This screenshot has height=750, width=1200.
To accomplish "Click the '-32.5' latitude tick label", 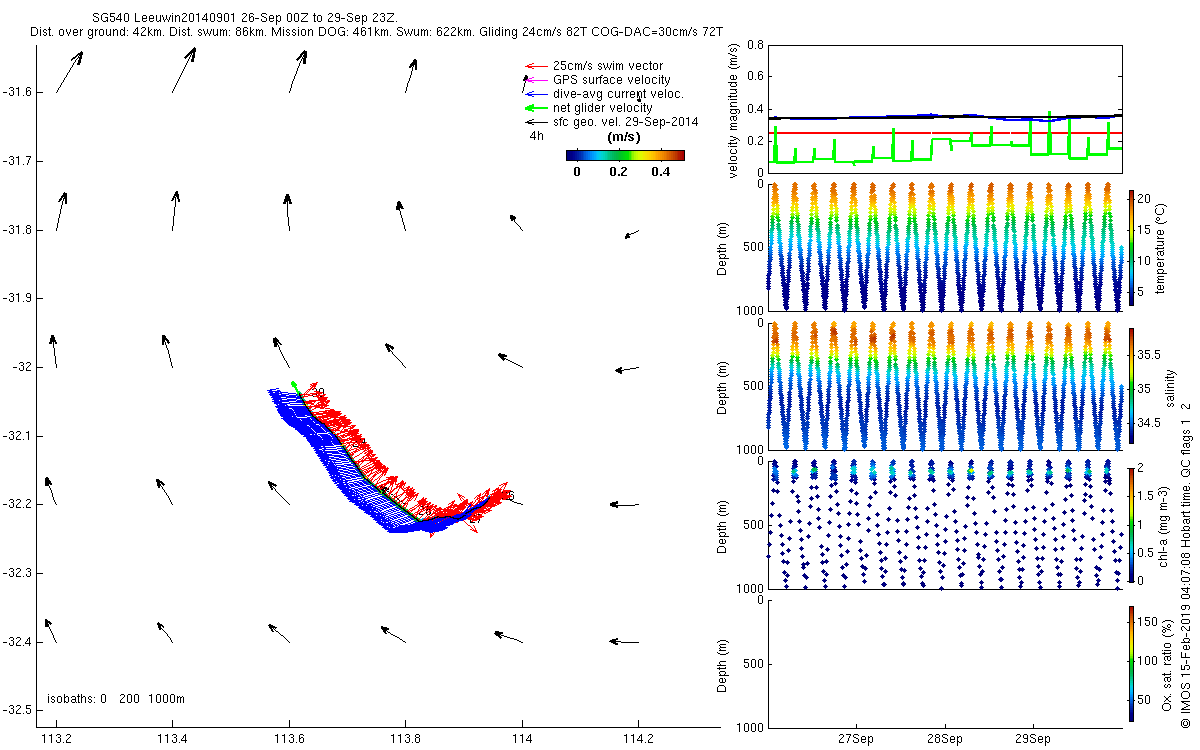I will 18,710.
